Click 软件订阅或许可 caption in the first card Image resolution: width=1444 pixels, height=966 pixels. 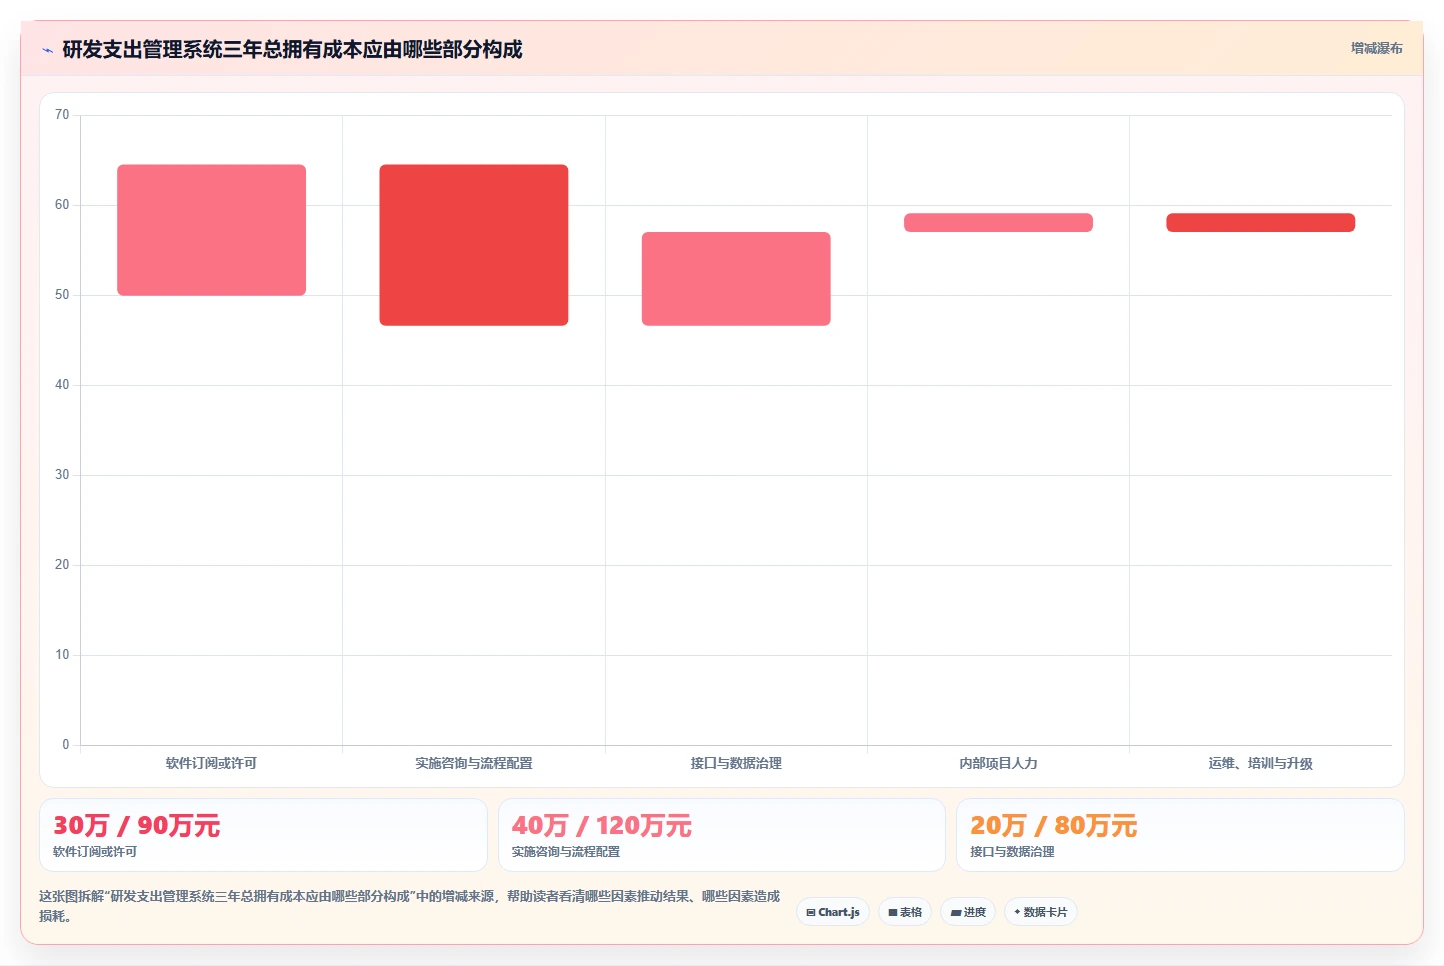click(95, 852)
